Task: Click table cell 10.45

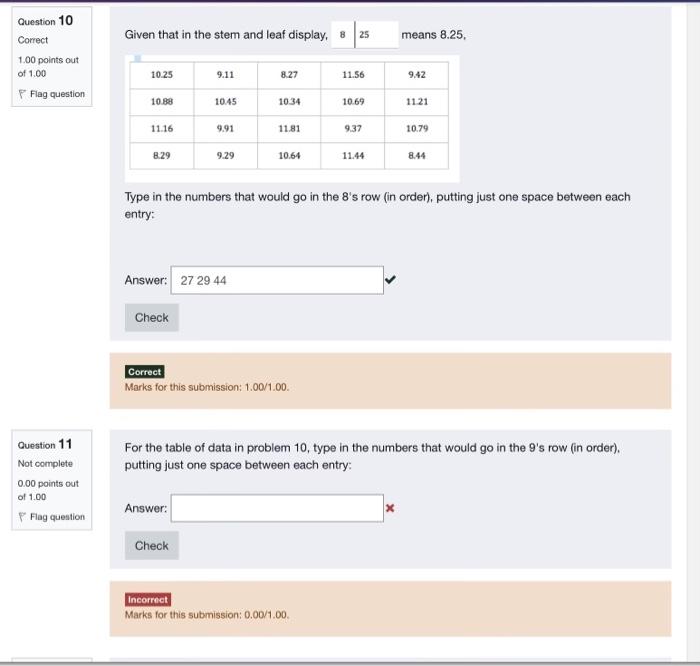Action: tap(225, 102)
